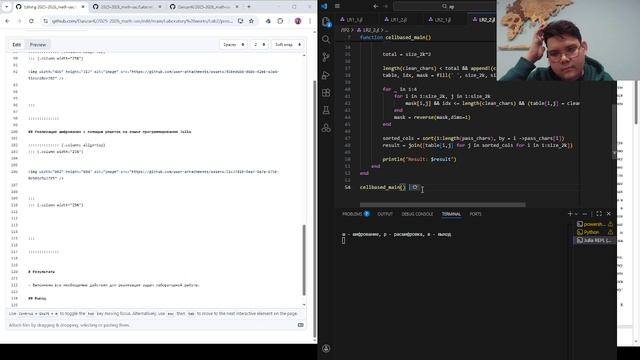Viewport: 640px width, 360px height.
Task: Open the Julia three-circles view in activity bar
Action: tap(326, 128)
